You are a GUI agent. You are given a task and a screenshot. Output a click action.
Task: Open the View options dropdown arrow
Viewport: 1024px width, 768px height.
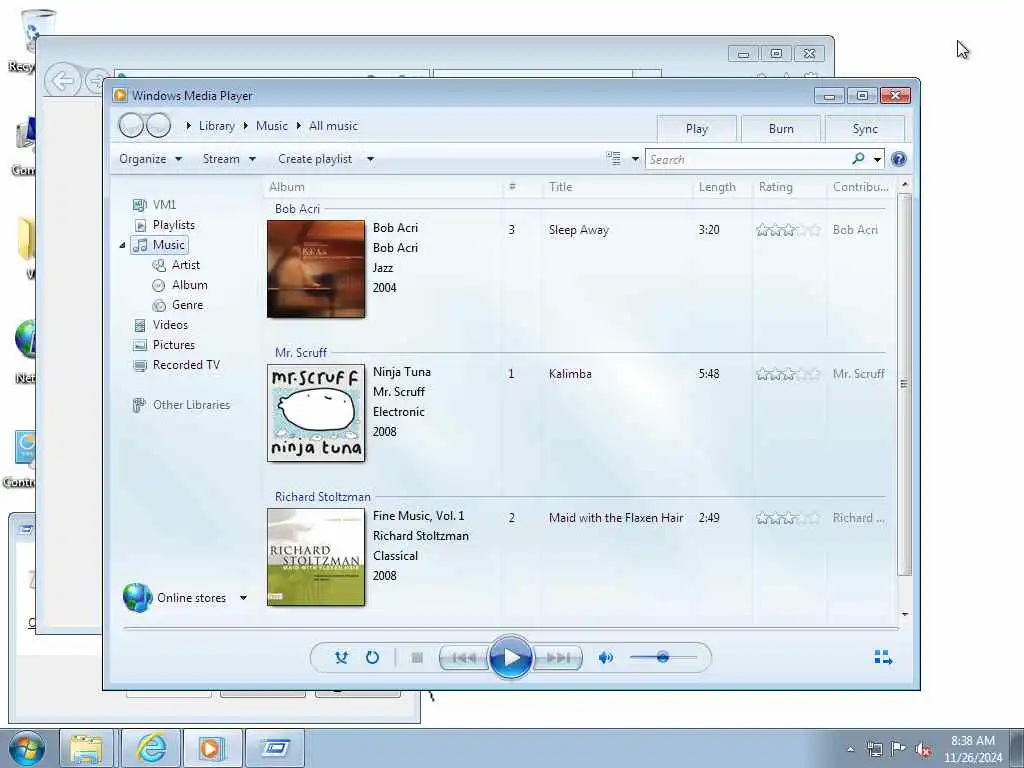[x=635, y=159]
